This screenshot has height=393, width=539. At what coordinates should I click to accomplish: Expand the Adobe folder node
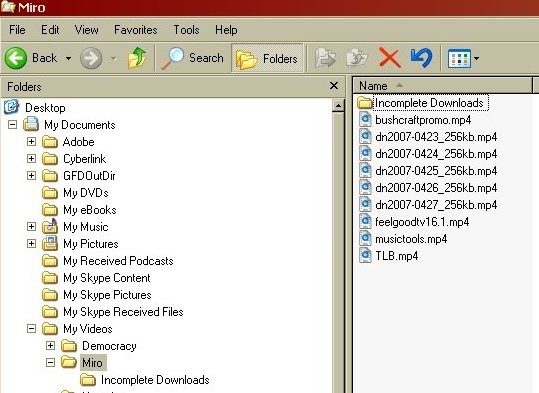click(x=31, y=141)
